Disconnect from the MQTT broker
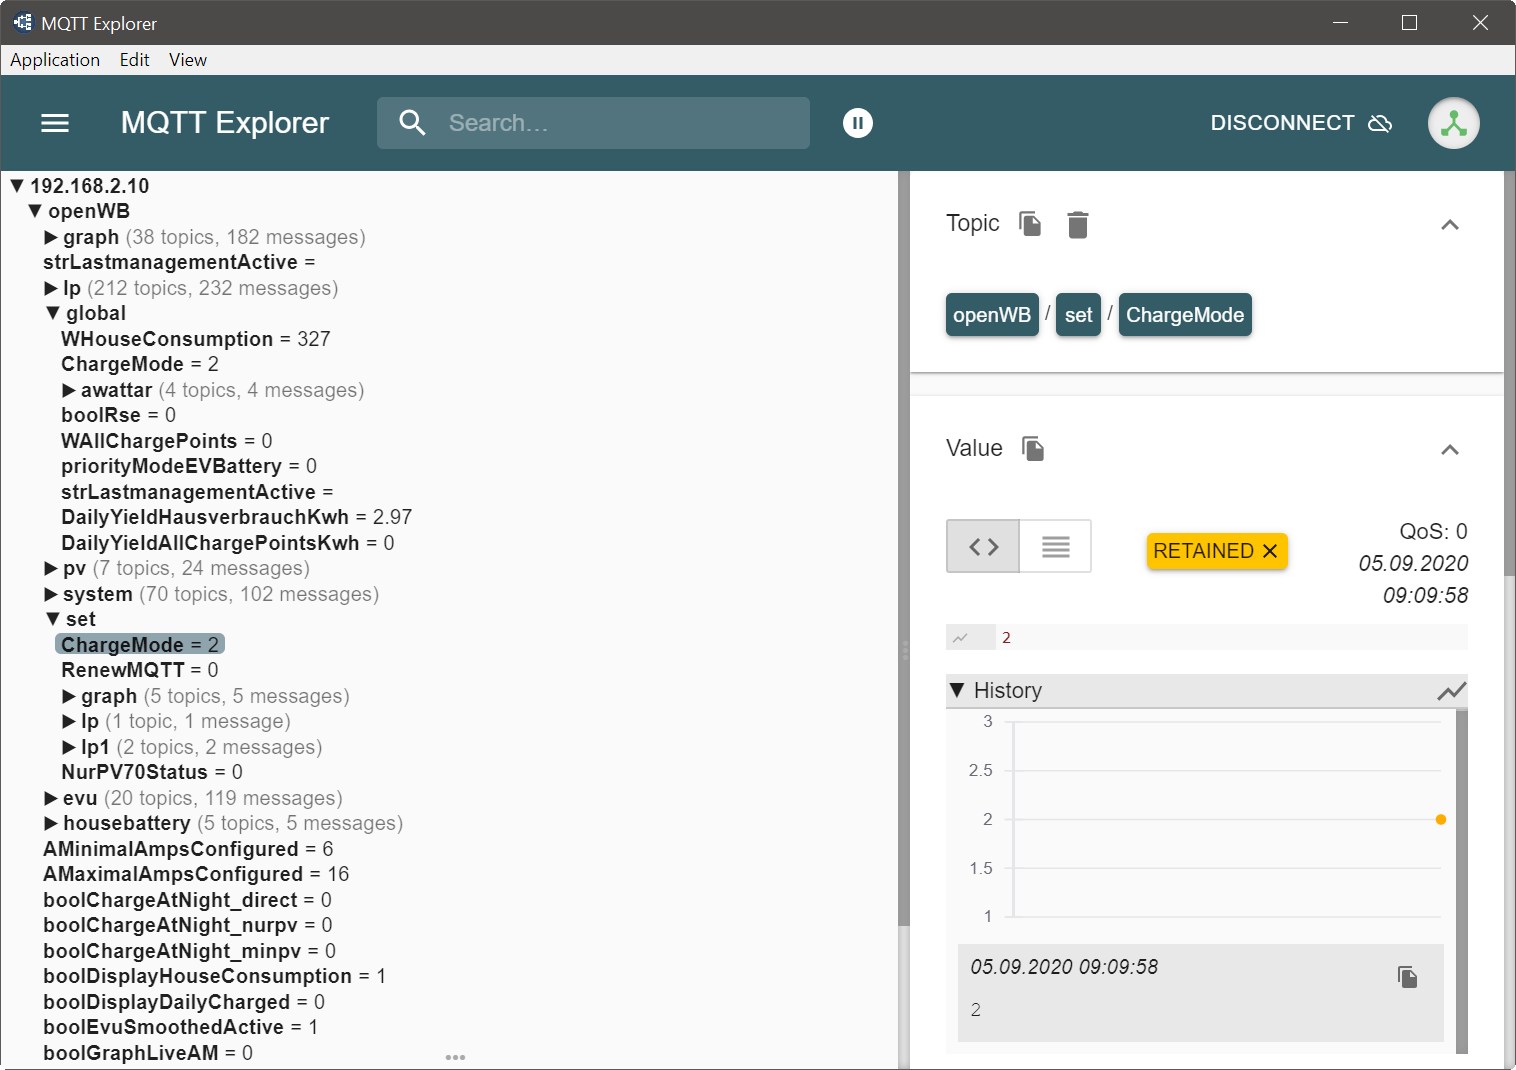Screen dimensions: 1516x1070 point(1300,123)
